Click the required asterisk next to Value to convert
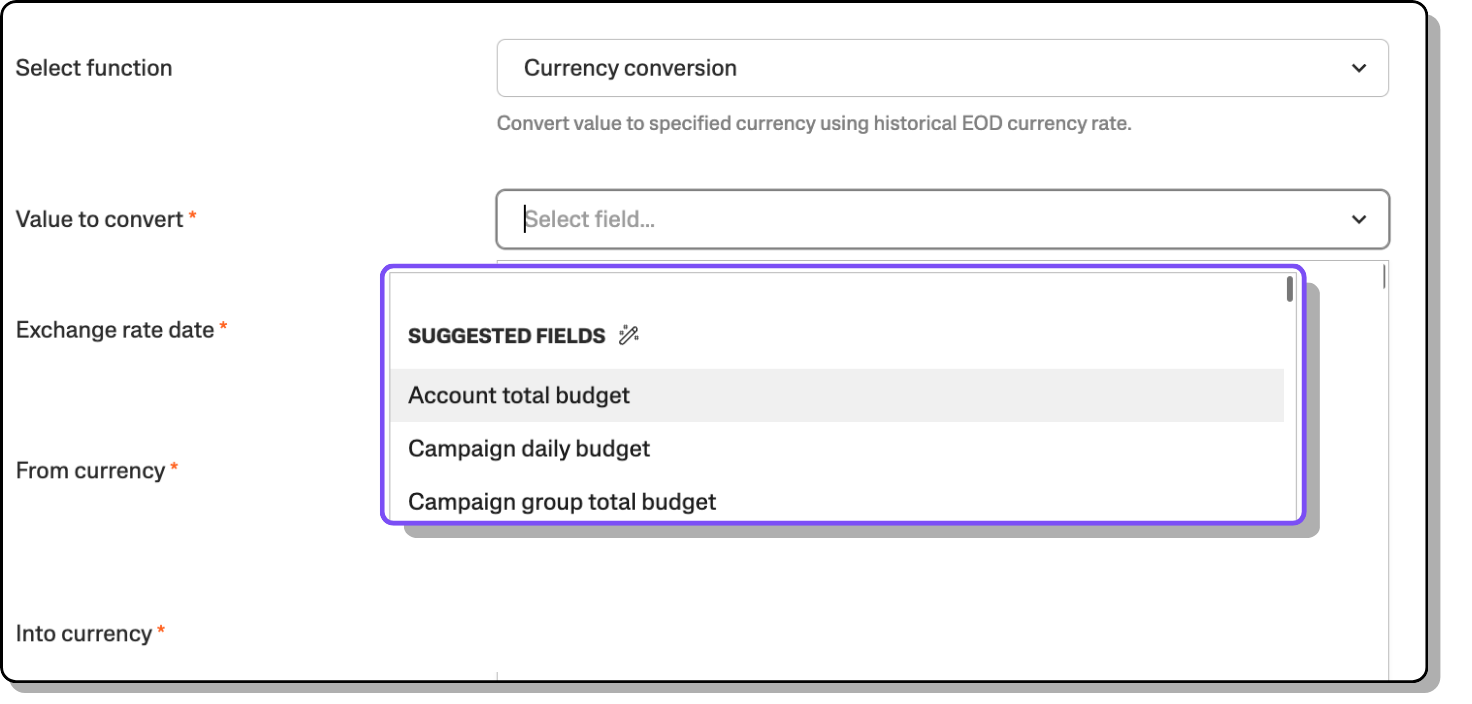 pyautogui.click(x=193, y=217)
